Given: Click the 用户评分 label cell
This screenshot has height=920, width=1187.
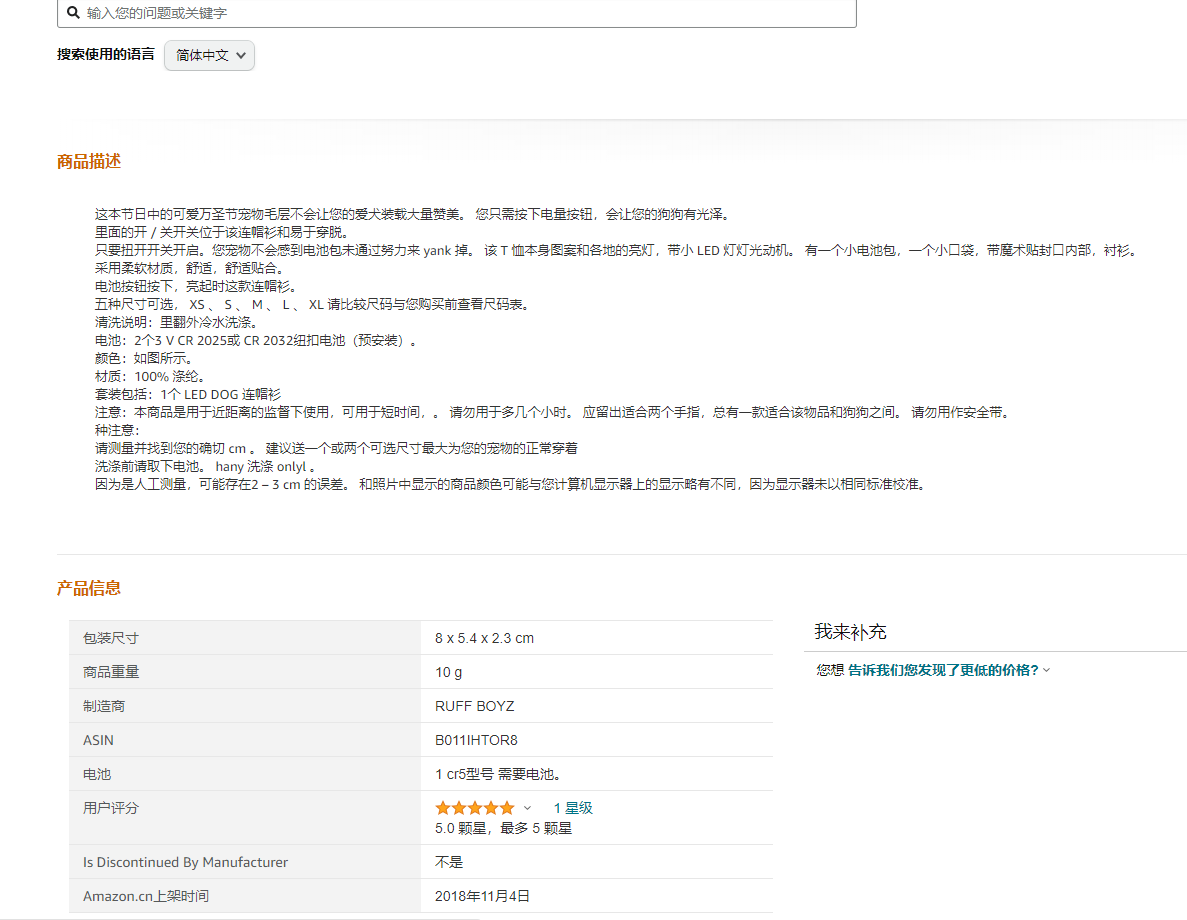Looking at the screenshot, I should [x=245, y=818].
